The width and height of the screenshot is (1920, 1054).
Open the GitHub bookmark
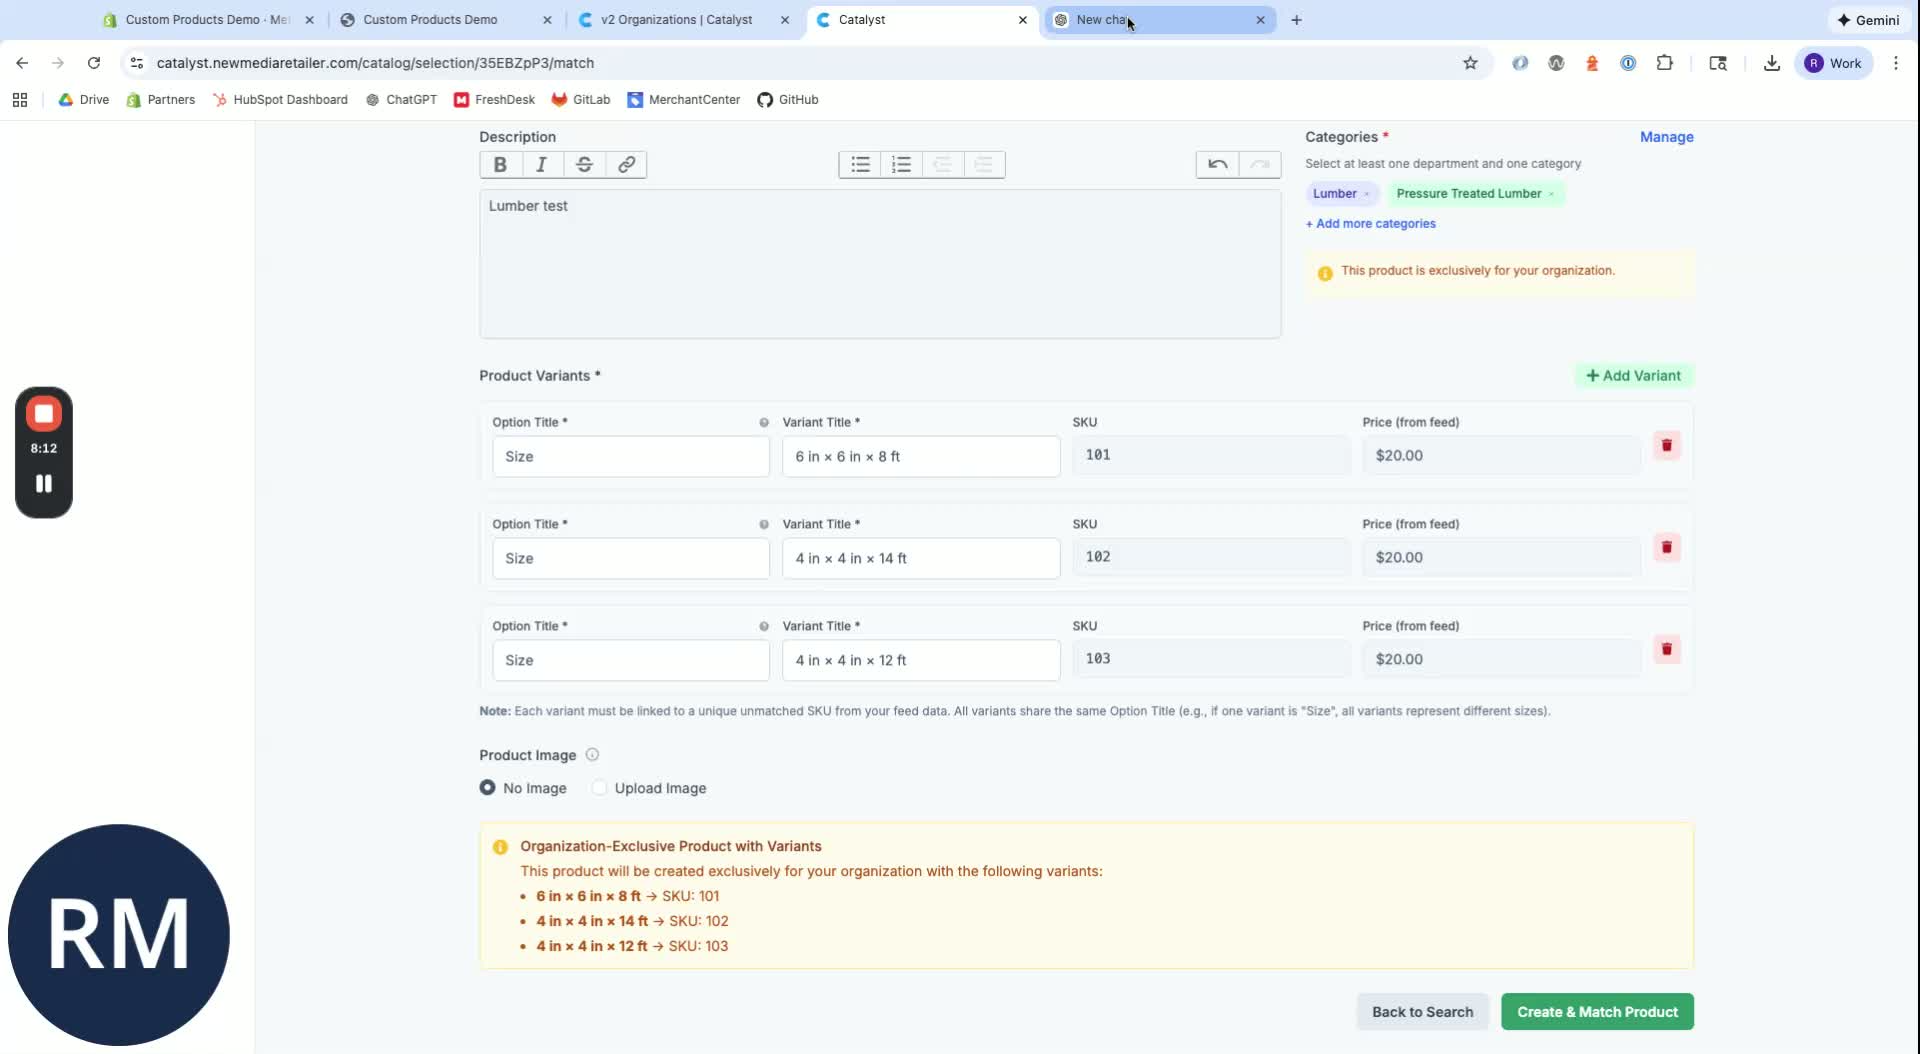788,100
